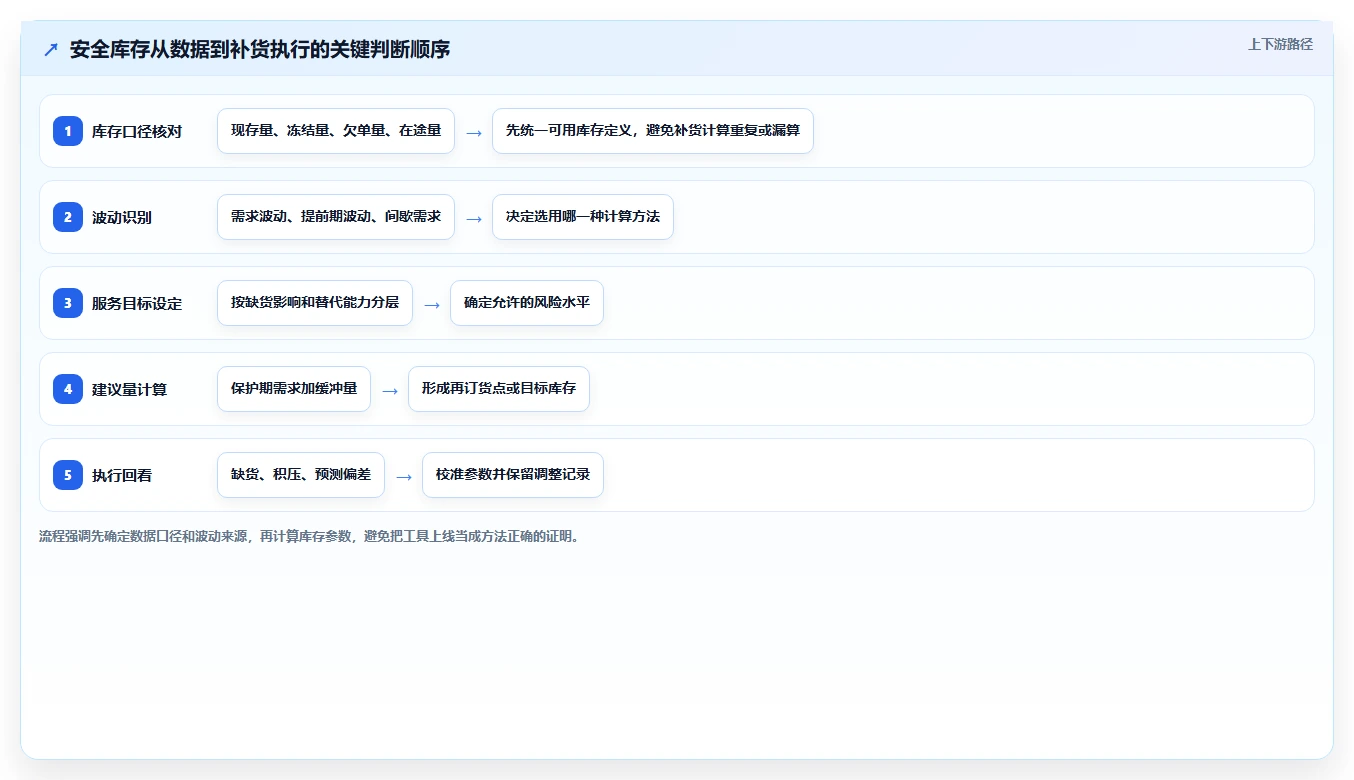
Task: Click the 保护期需求加缓冲量 box
Action: [294, 389]
